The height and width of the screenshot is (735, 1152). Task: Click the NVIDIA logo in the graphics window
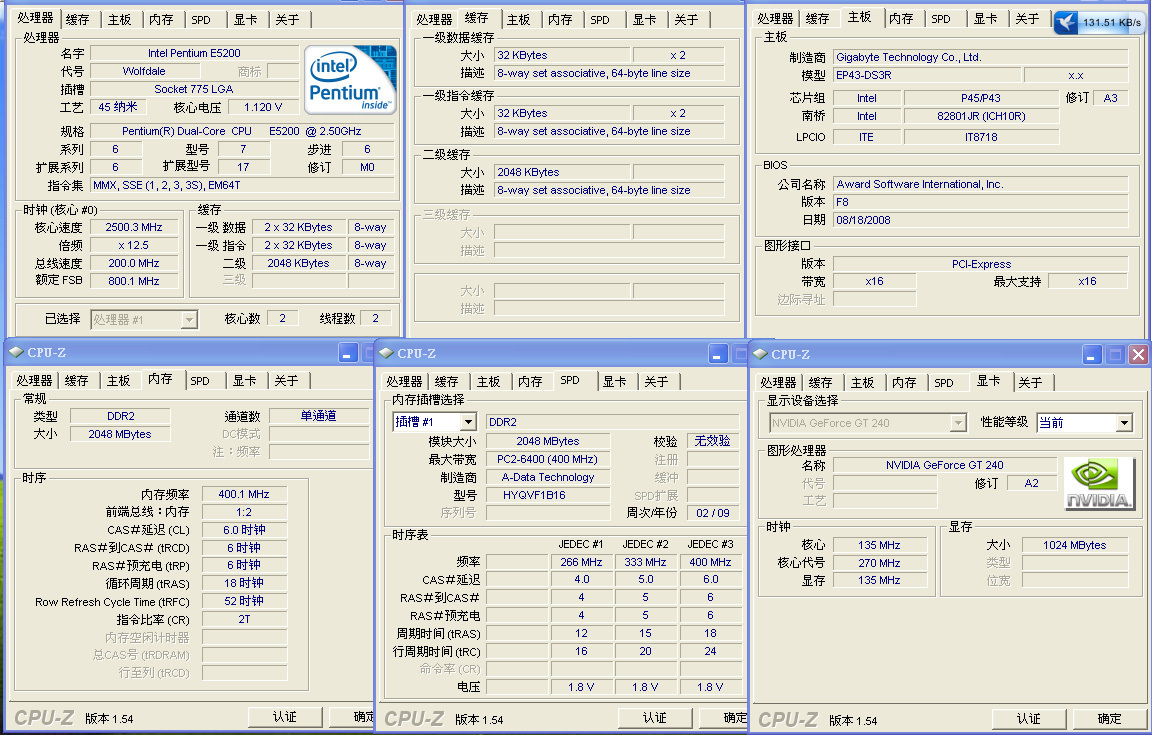[x=1099, y=484]
